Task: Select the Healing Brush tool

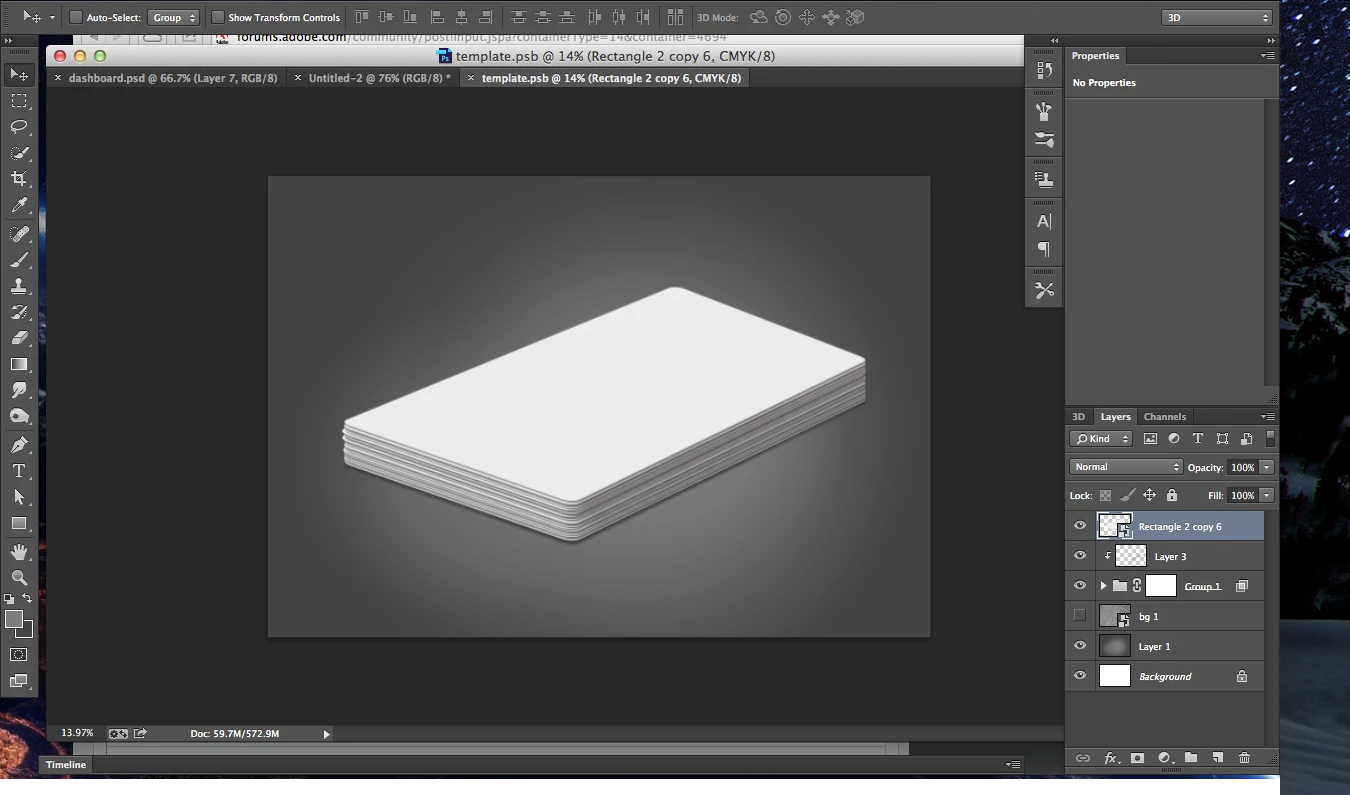Action: pos(19,233)
